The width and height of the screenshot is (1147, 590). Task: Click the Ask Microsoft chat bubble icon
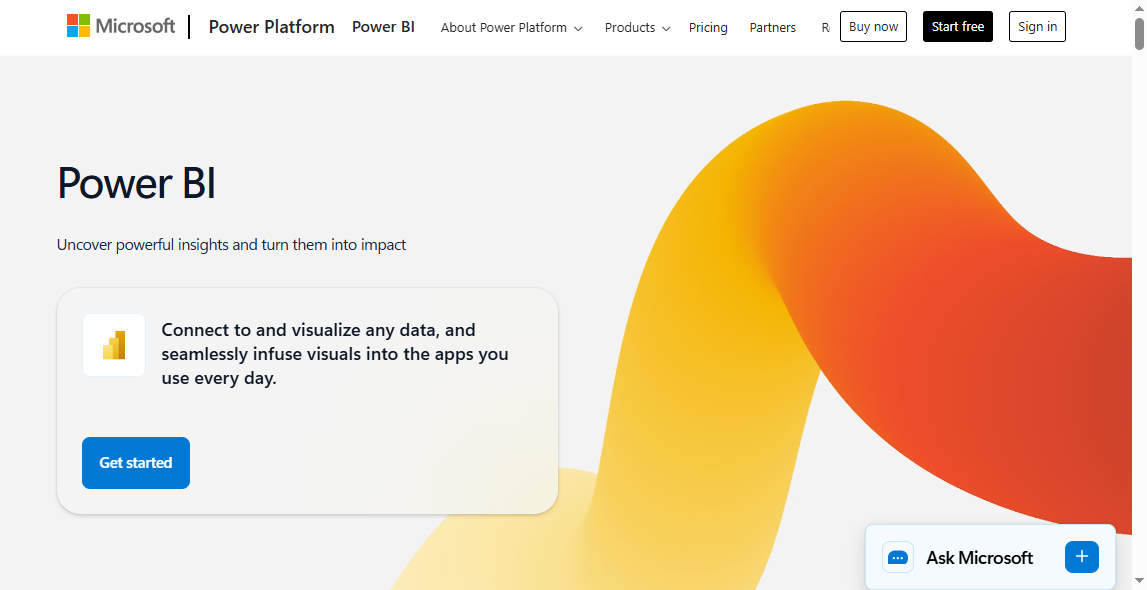tap(898, 558)
